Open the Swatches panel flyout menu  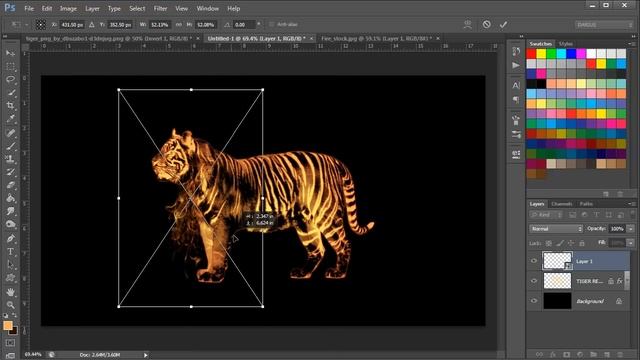[631, 44]
